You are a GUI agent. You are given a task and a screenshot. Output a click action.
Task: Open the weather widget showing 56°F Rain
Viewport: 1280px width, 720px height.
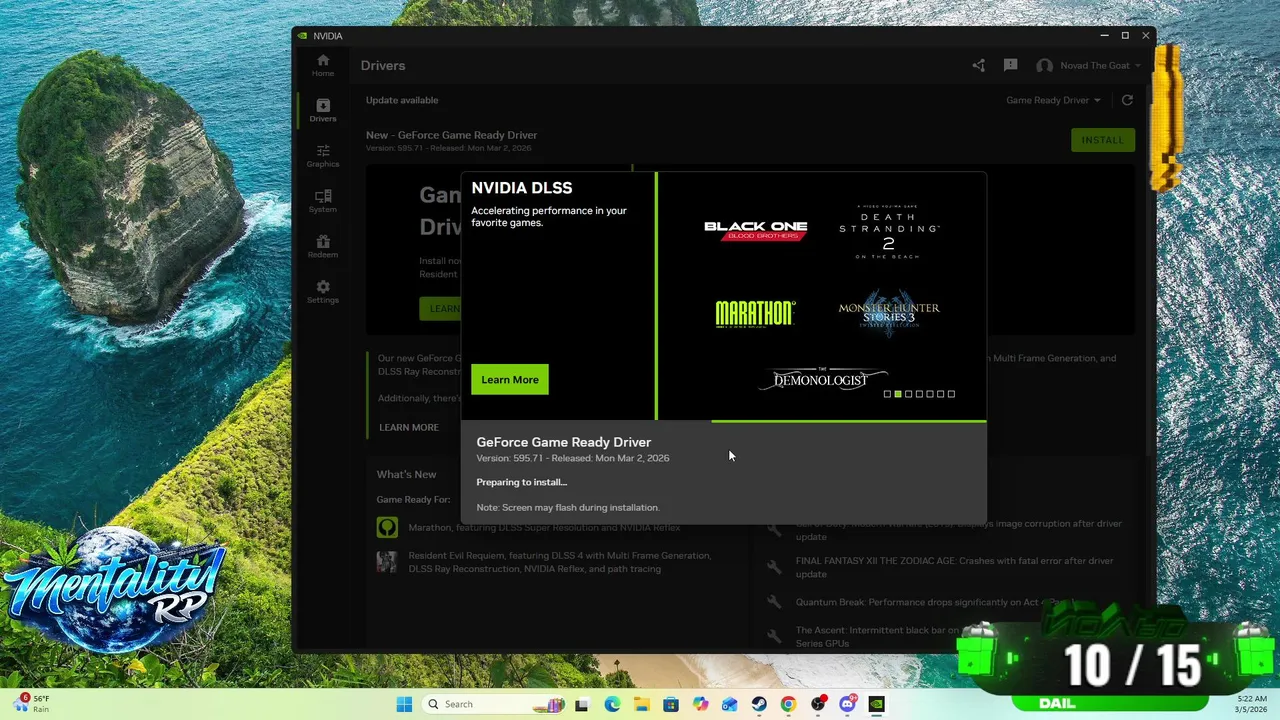tap(30, 704)
